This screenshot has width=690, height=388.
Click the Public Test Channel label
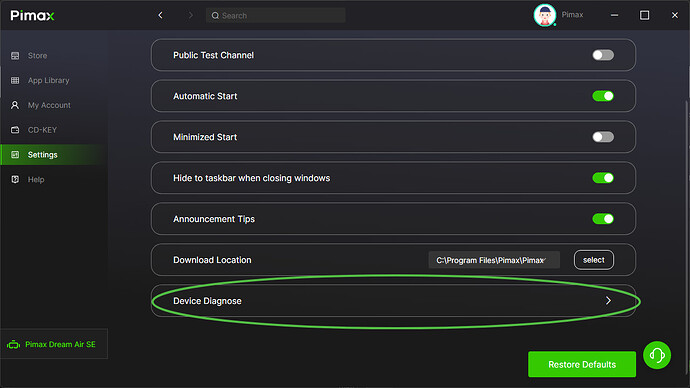click(213, 55)
